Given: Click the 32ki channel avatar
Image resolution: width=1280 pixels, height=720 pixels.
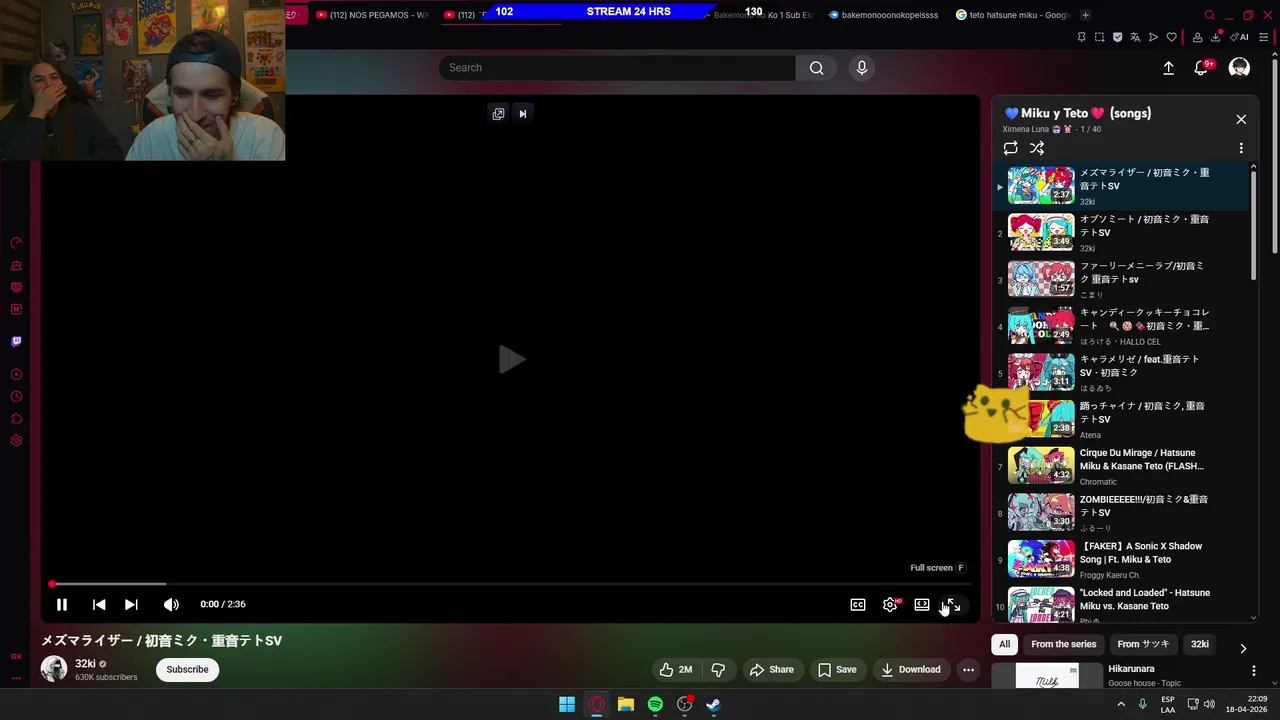Looking at the screenshot, I should coord(54,669).
